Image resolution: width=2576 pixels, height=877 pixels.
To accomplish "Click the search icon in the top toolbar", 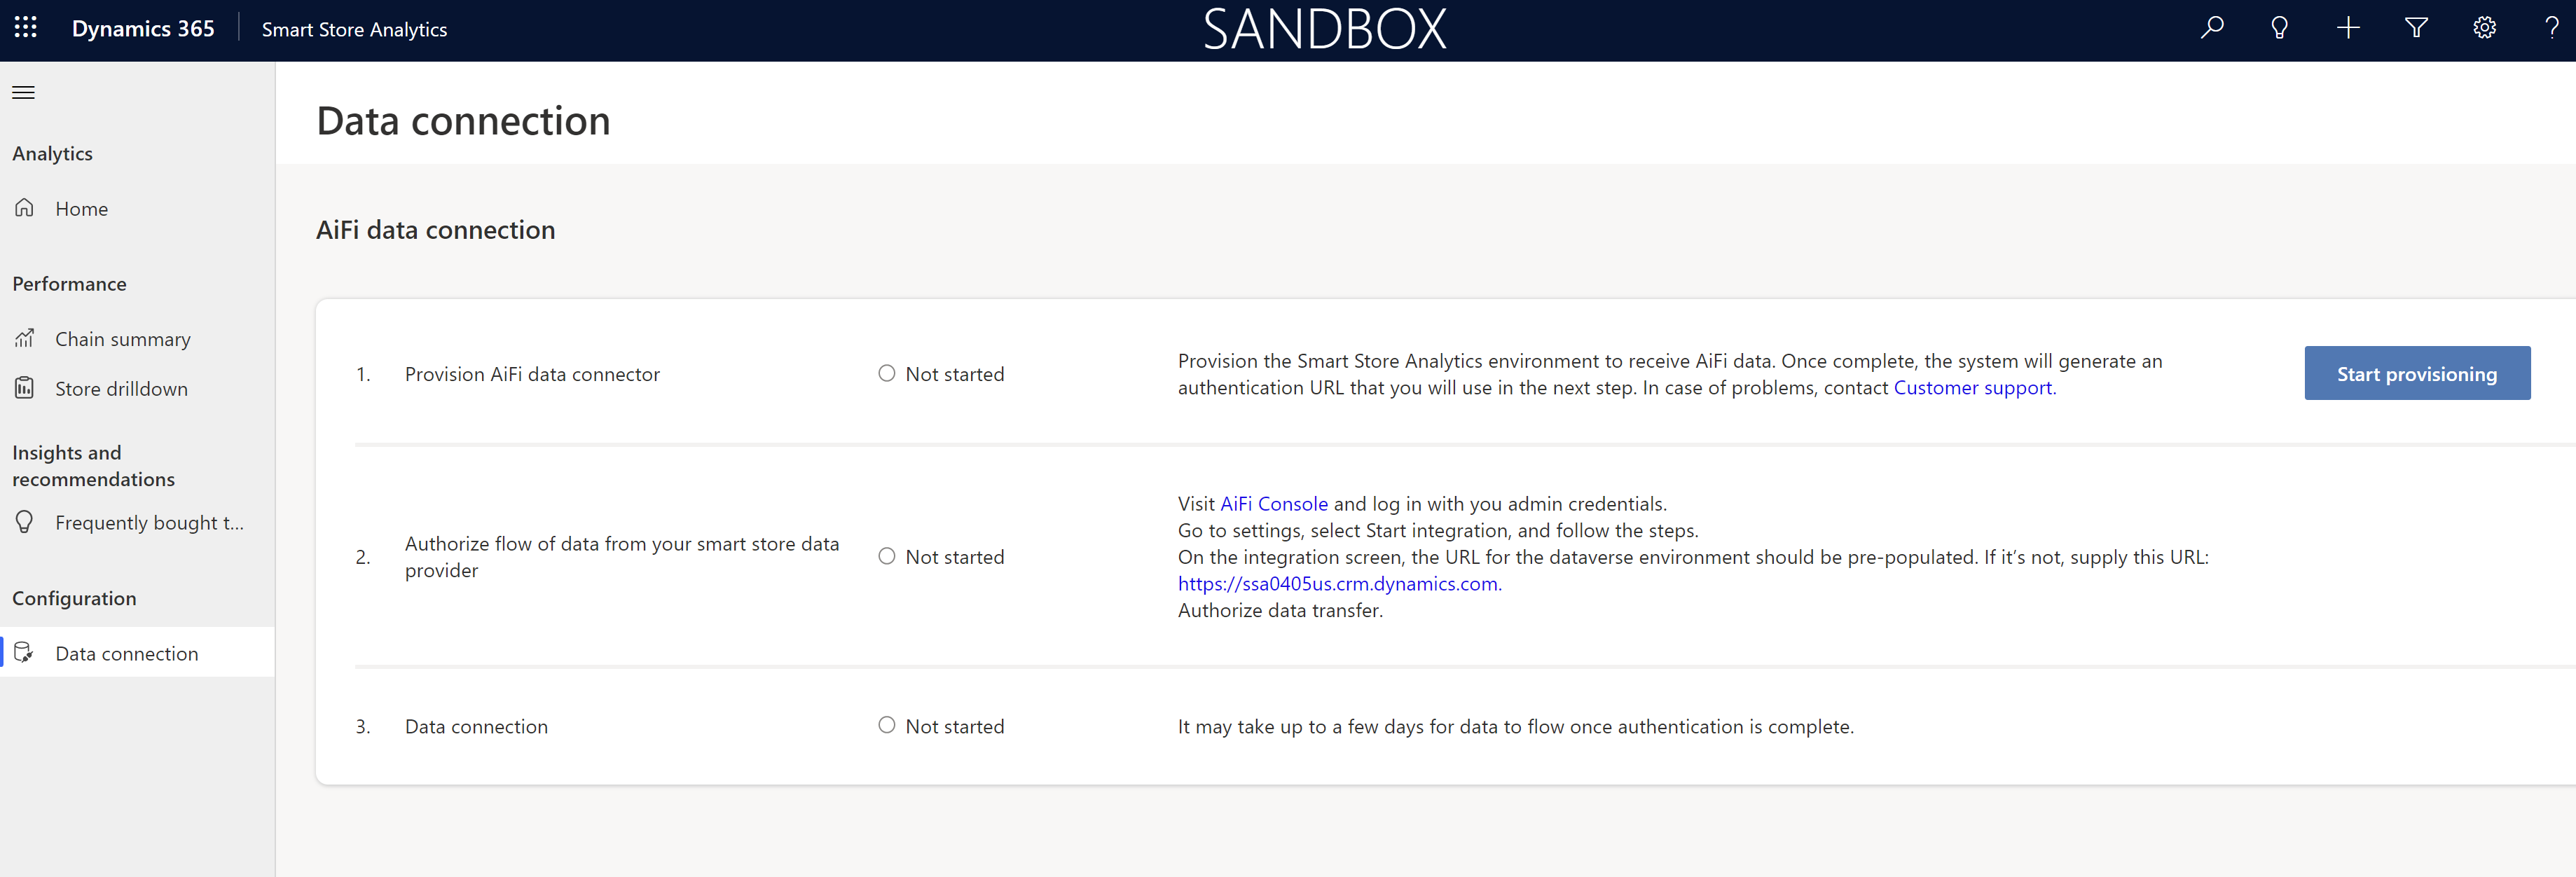I will [x=2215, y=29].
